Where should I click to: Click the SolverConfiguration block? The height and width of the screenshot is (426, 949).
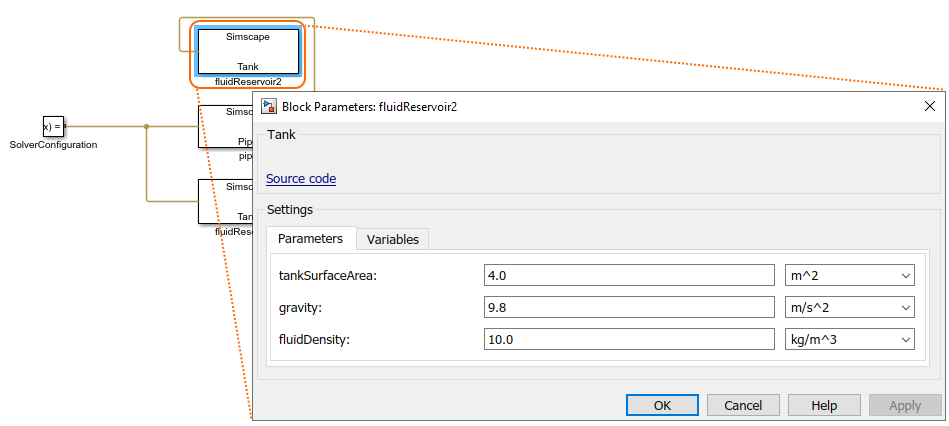click(x=53, y=127)
